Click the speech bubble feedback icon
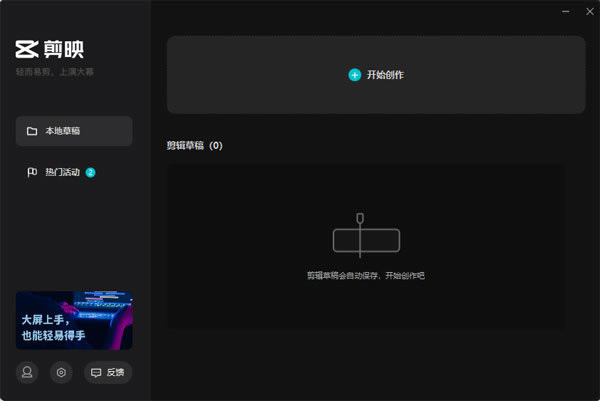Image resolution: width=600 pixels, height=401 pixels. (x=96, y=372)
